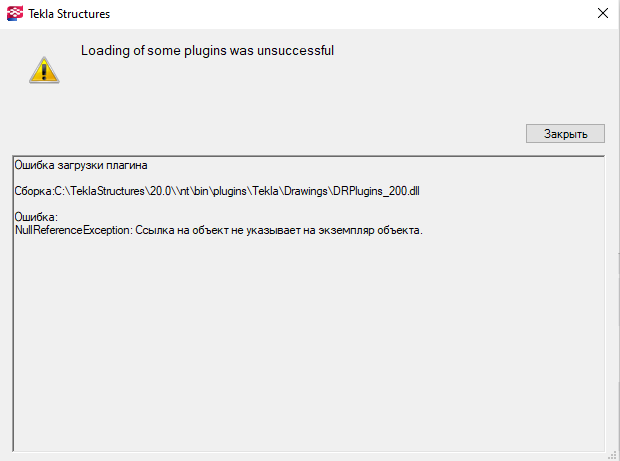Click the 'Loading of some plugins' heading
This screenshot has width=620, height=461.
207,50
